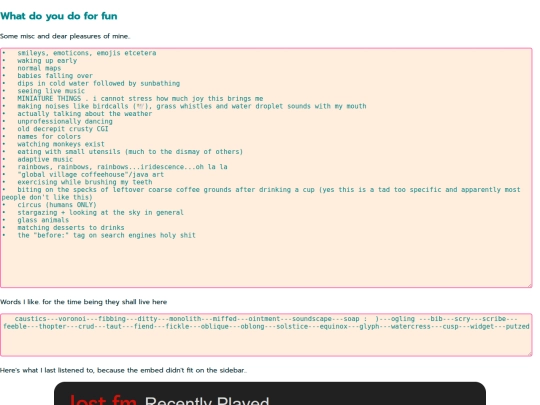This screenshot has width=540, height=405.
Task: Click the 'babies falling over' line
Action: click(55, 76)
